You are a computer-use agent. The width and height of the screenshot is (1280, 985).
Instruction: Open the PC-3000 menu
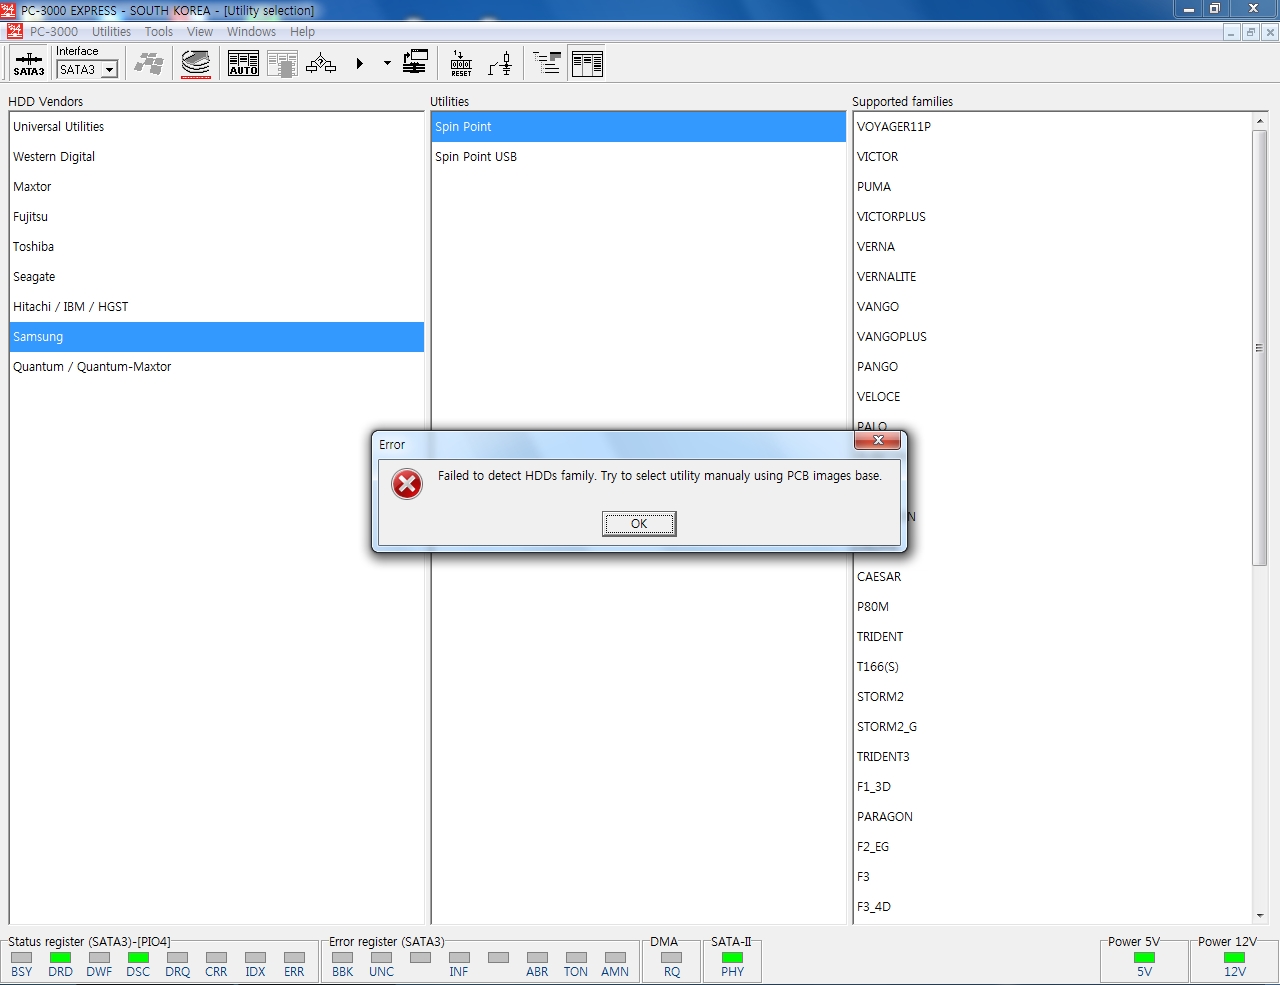[54, 32]
